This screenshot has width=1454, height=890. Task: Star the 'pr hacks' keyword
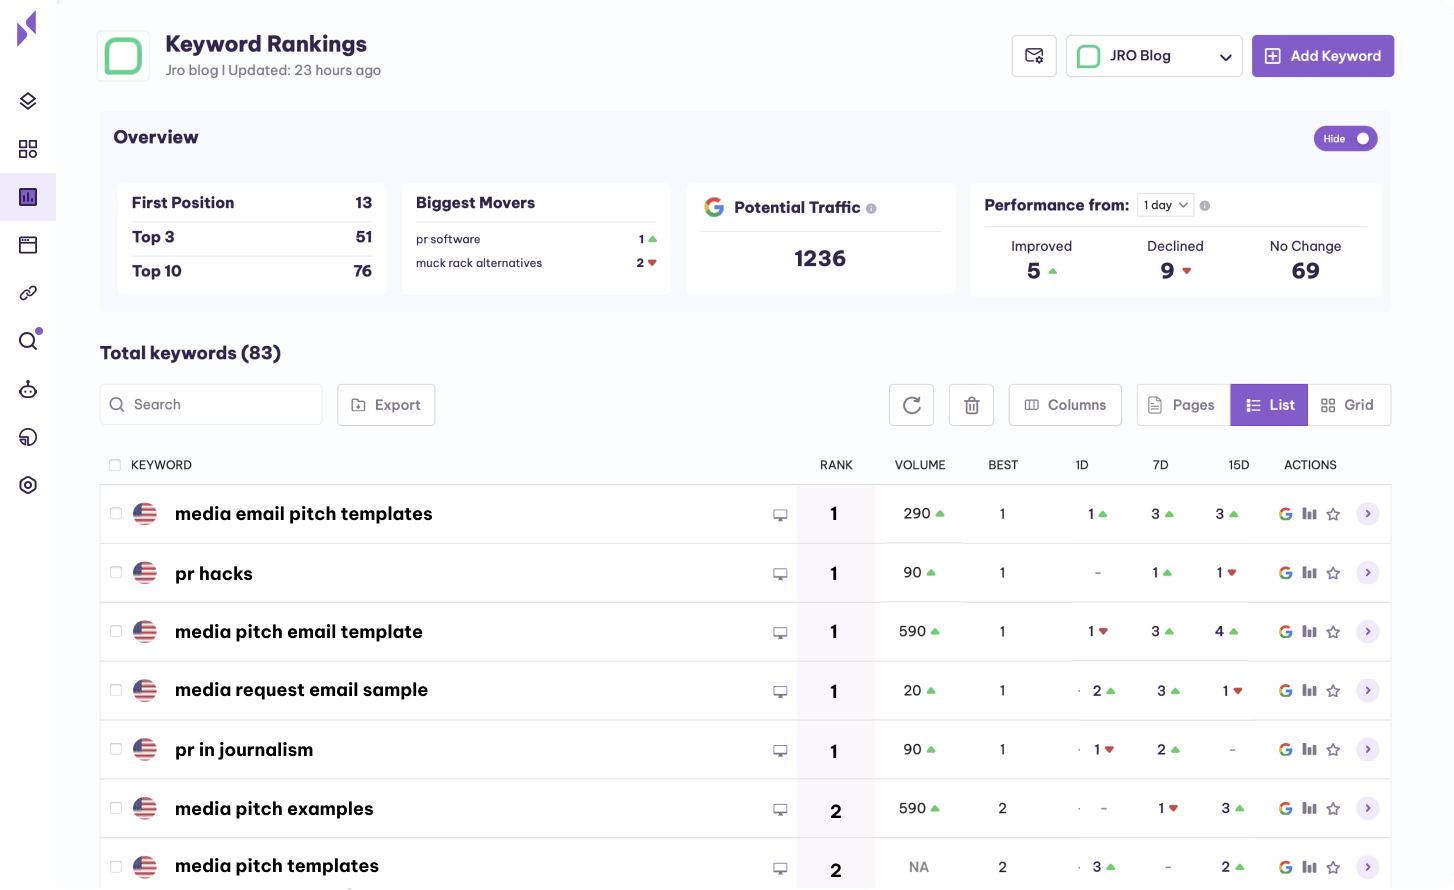pyautogui.click(x=1333, y=573)
